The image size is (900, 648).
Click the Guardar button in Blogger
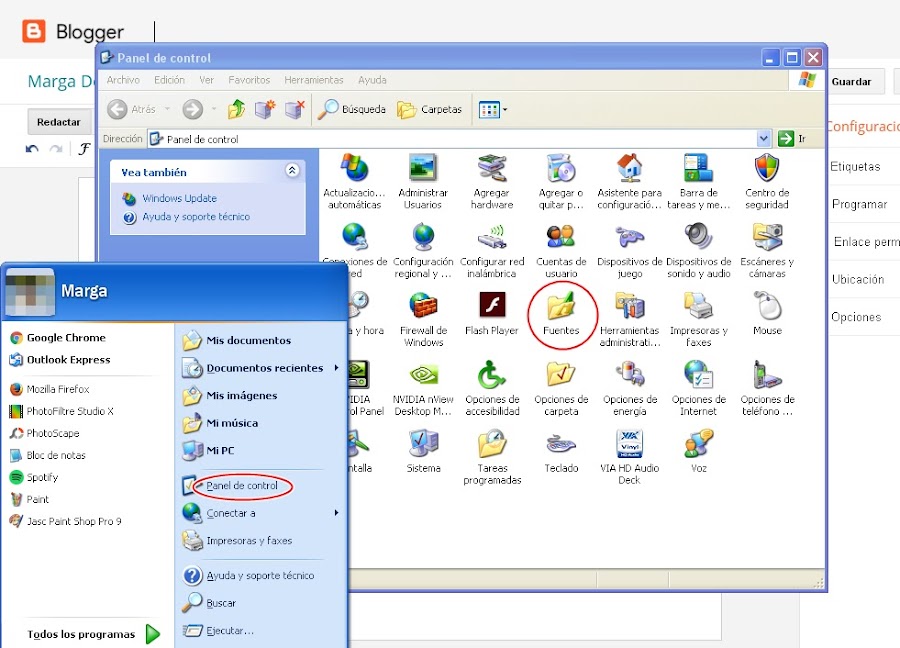pyautogui.click(x=851, y=82)
